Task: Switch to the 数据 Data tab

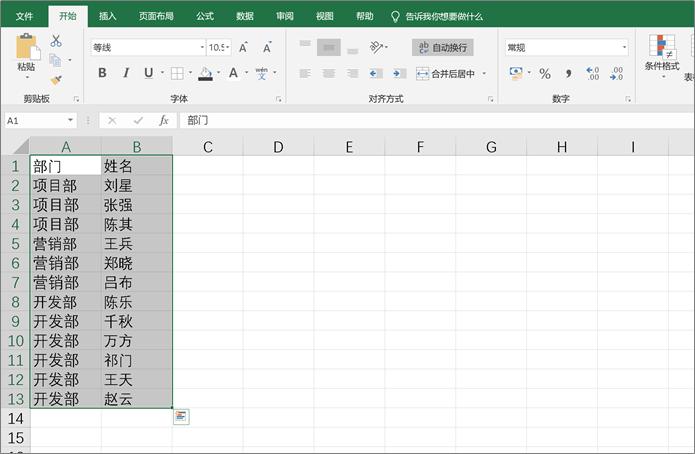Action: pyautogui.click(x=245, y=16)
